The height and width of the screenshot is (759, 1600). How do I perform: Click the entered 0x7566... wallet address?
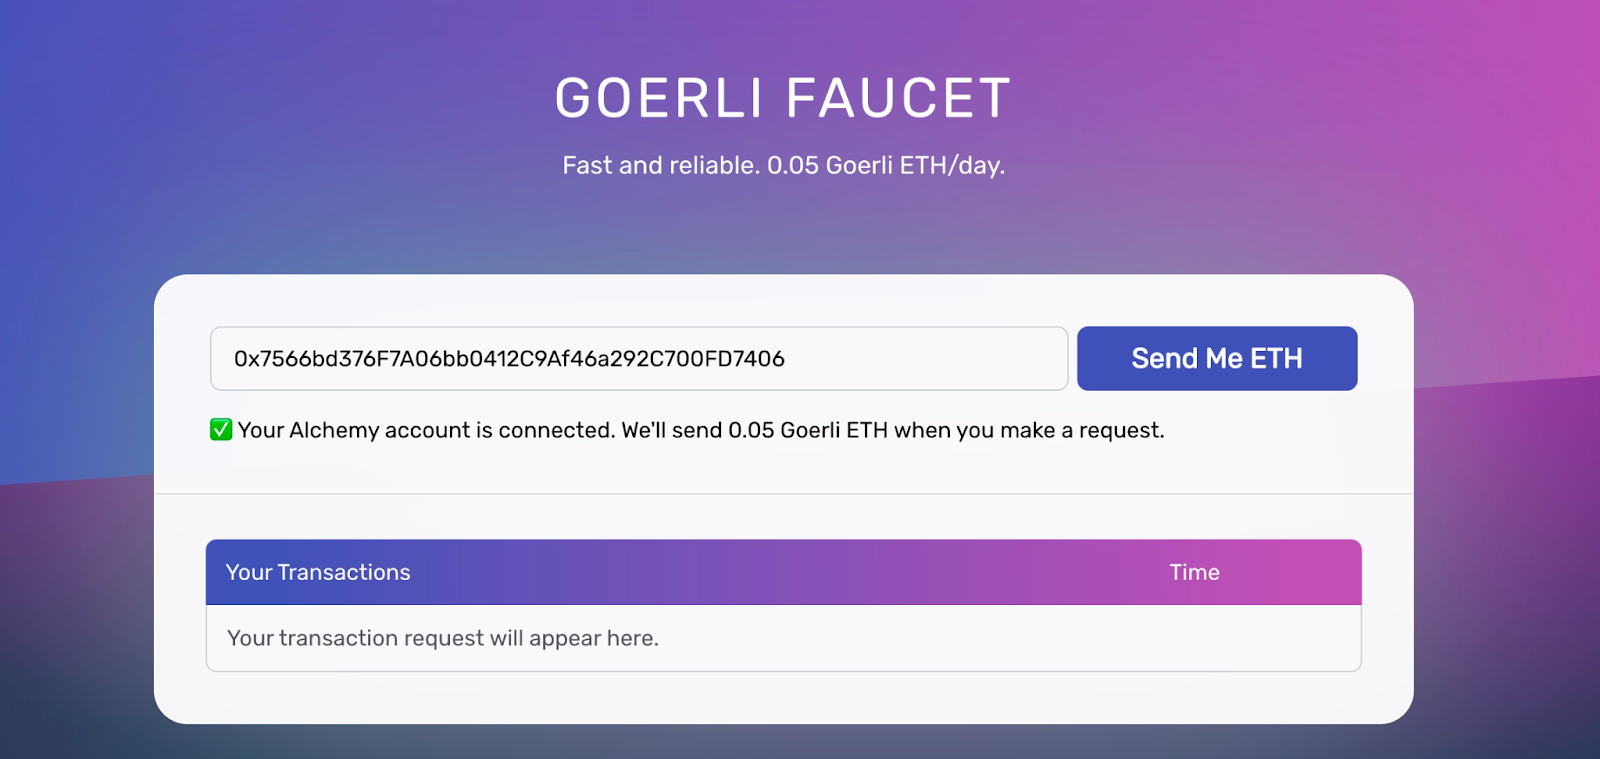pyautogui.click(x=508, y=358)
